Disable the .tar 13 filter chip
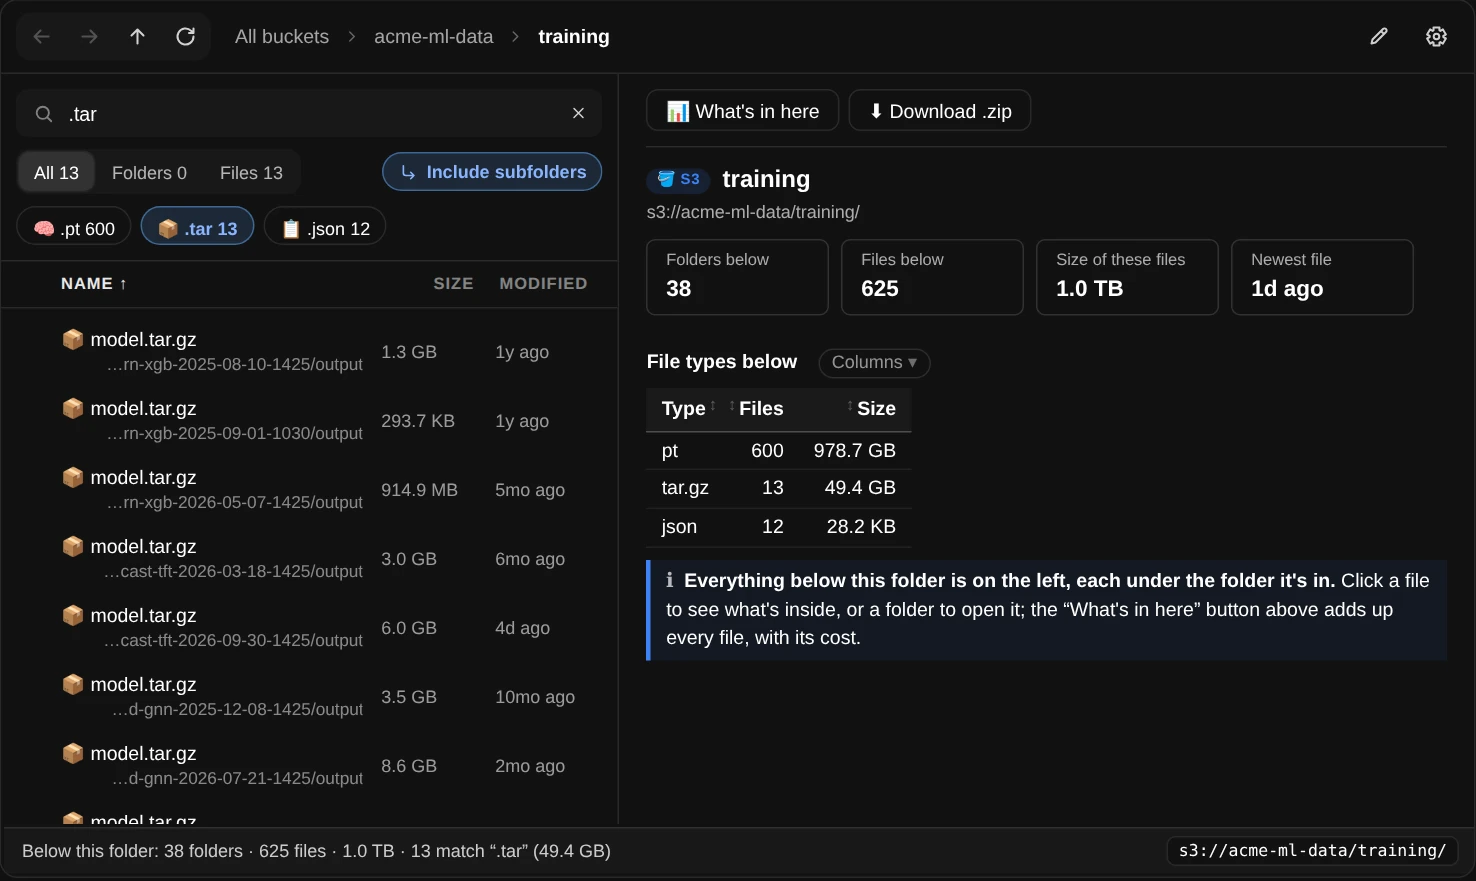 pos(197,227)
